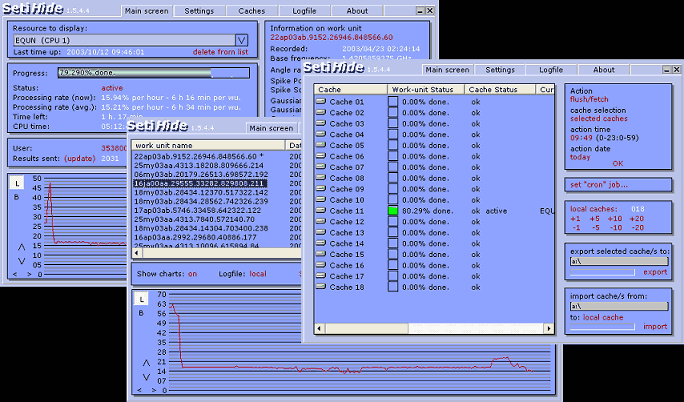
Task: Select L chart button in back Main window
Action: coord(17,184)
